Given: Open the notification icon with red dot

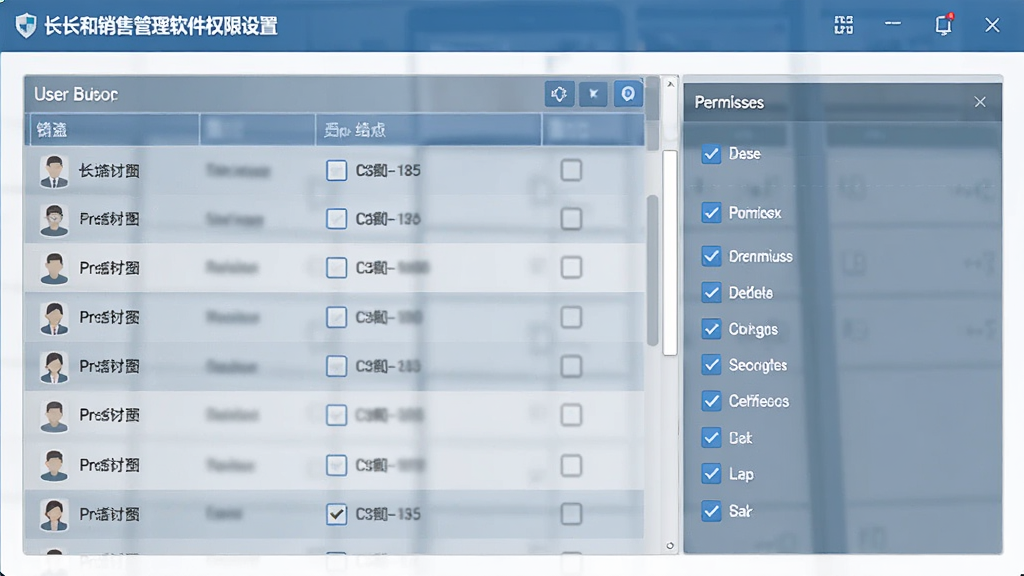Looking at the screenshot, I should (x=944, y=25).
